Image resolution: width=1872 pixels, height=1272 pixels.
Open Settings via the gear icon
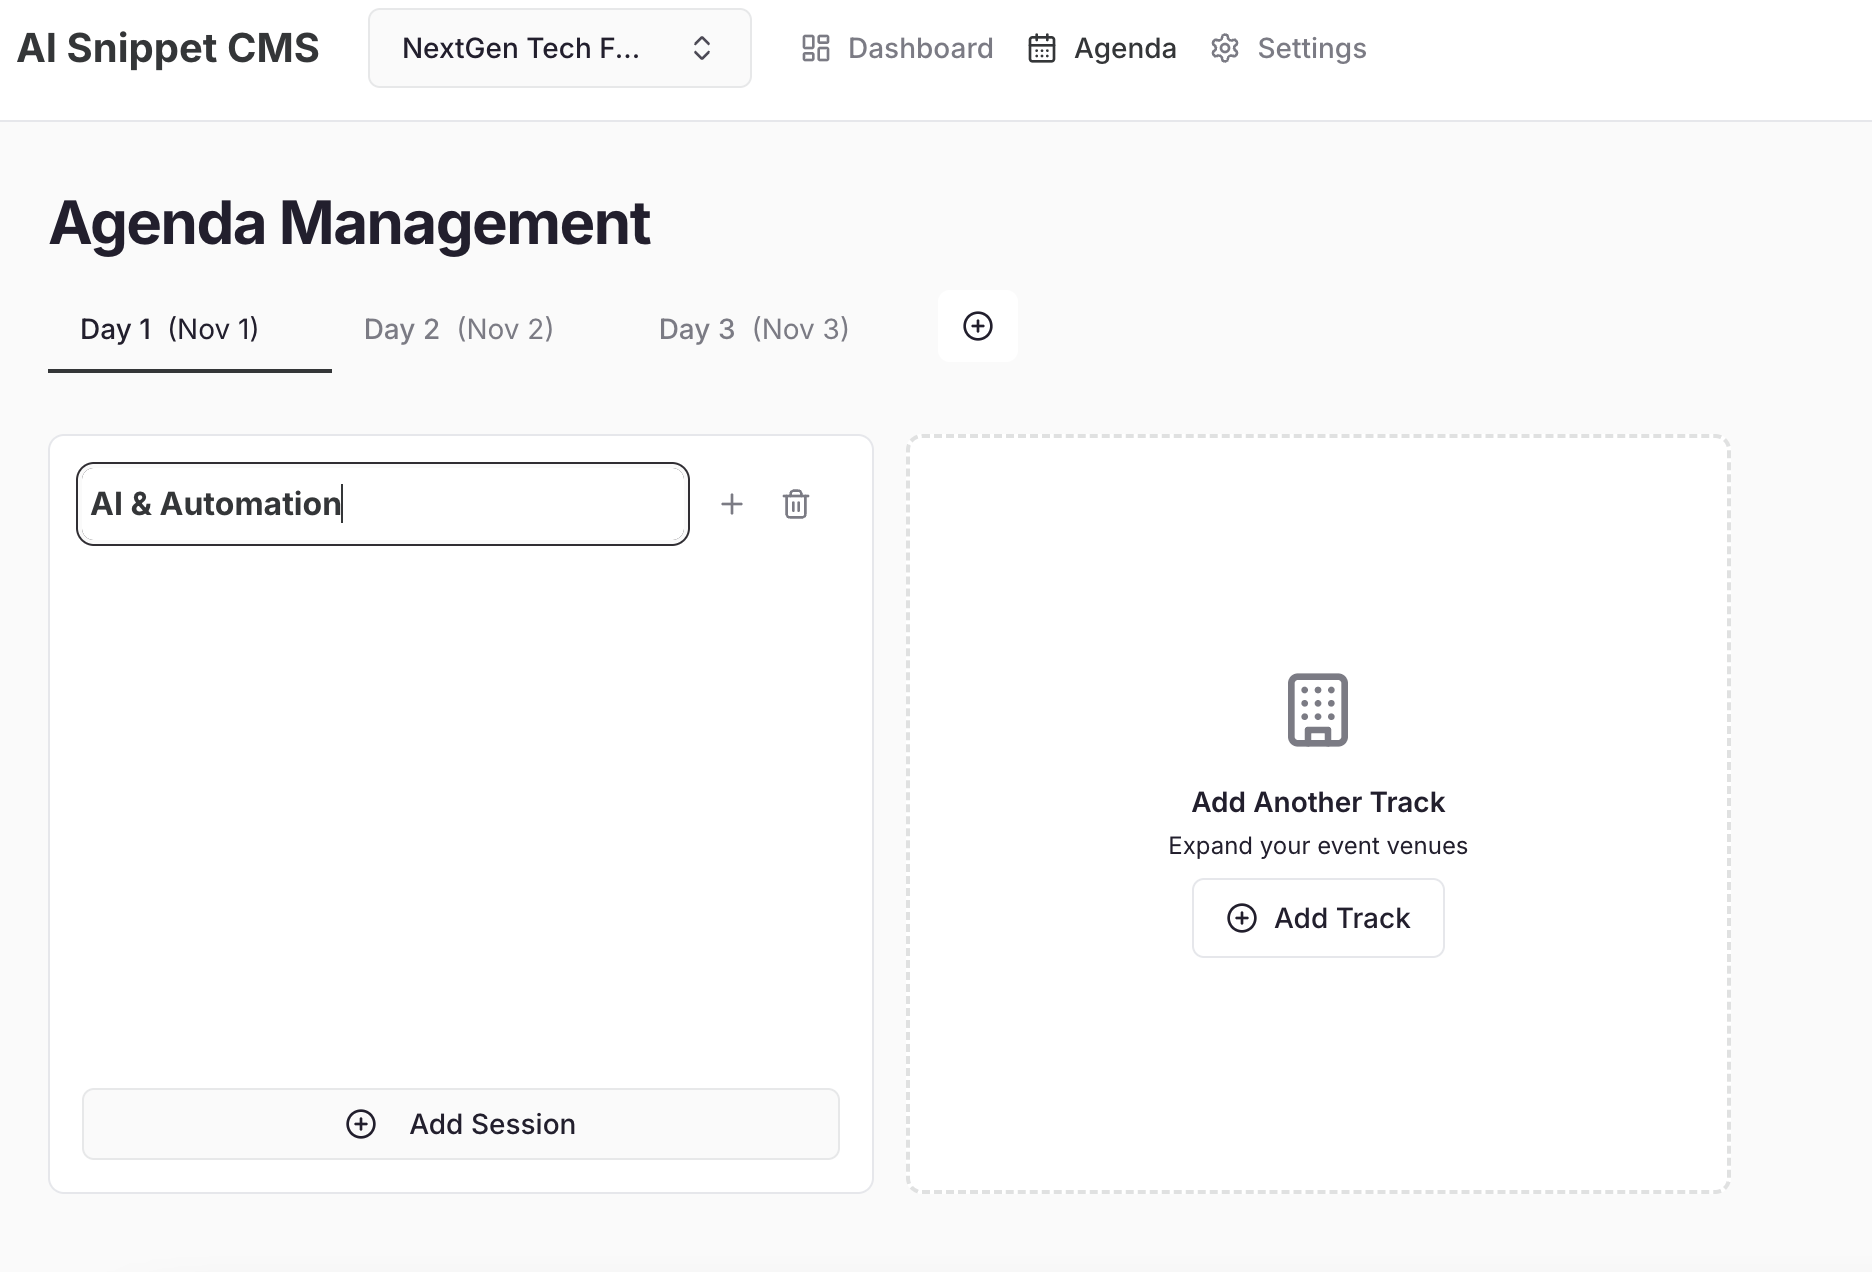click(x=1224, y=47)
